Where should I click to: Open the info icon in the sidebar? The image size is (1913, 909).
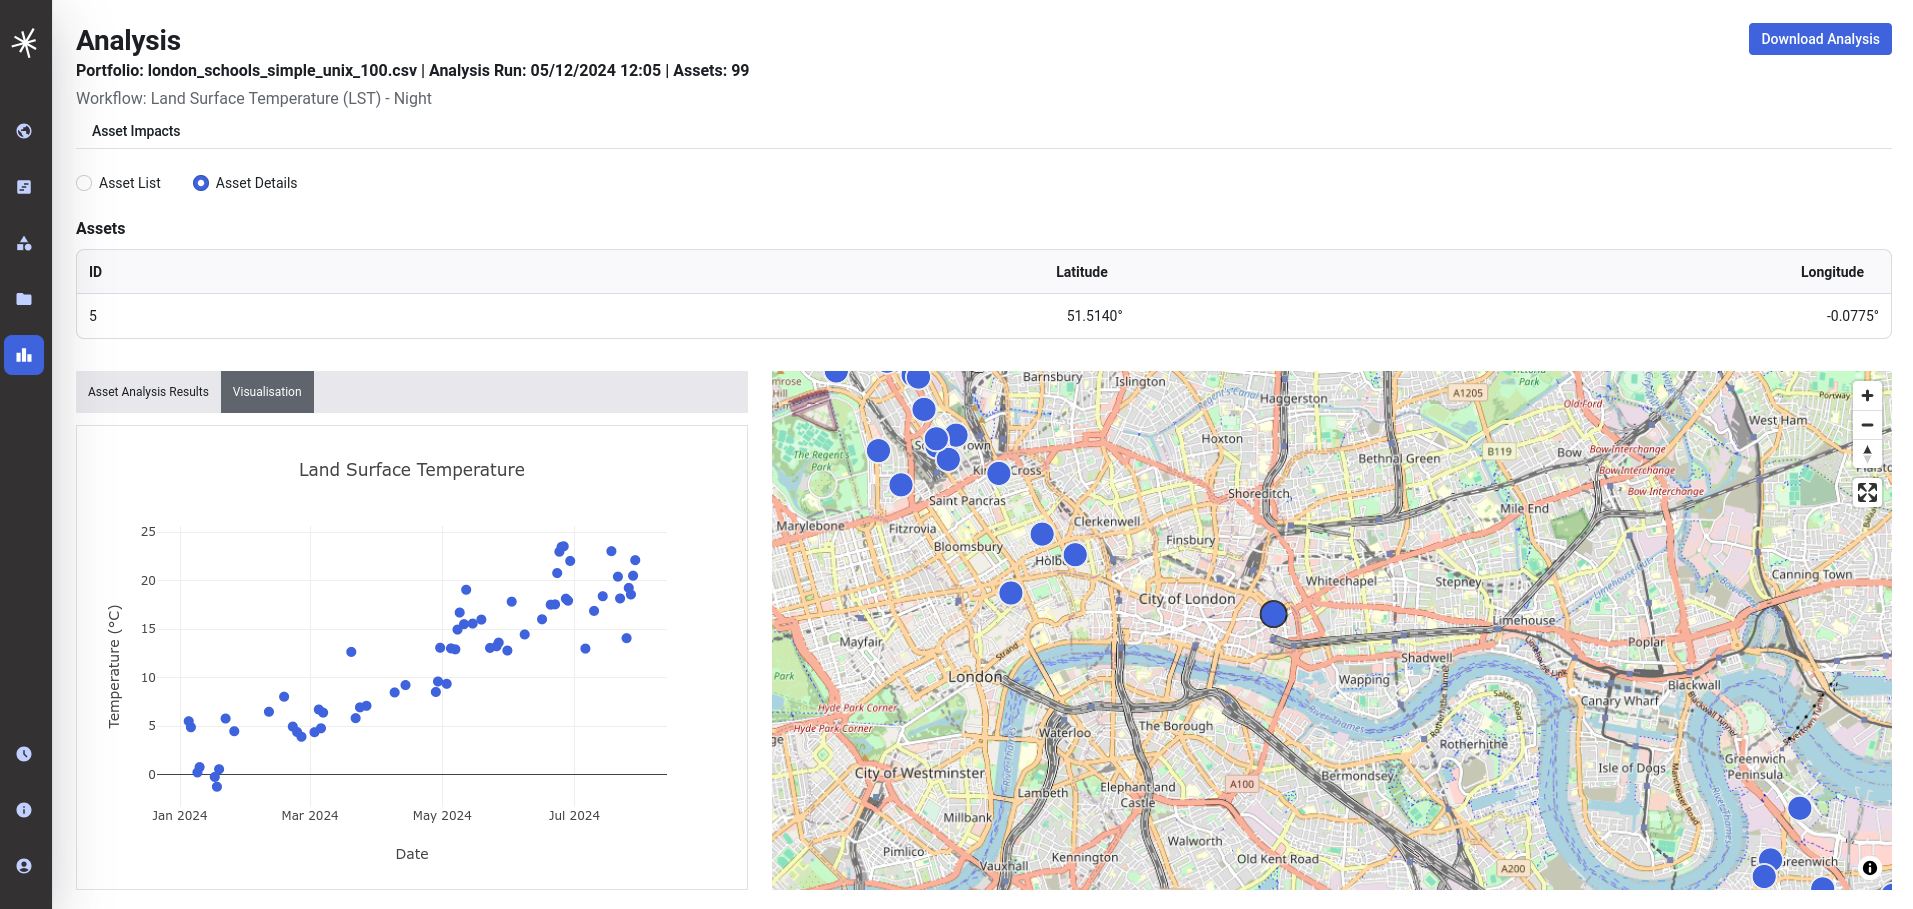(24, 810)
